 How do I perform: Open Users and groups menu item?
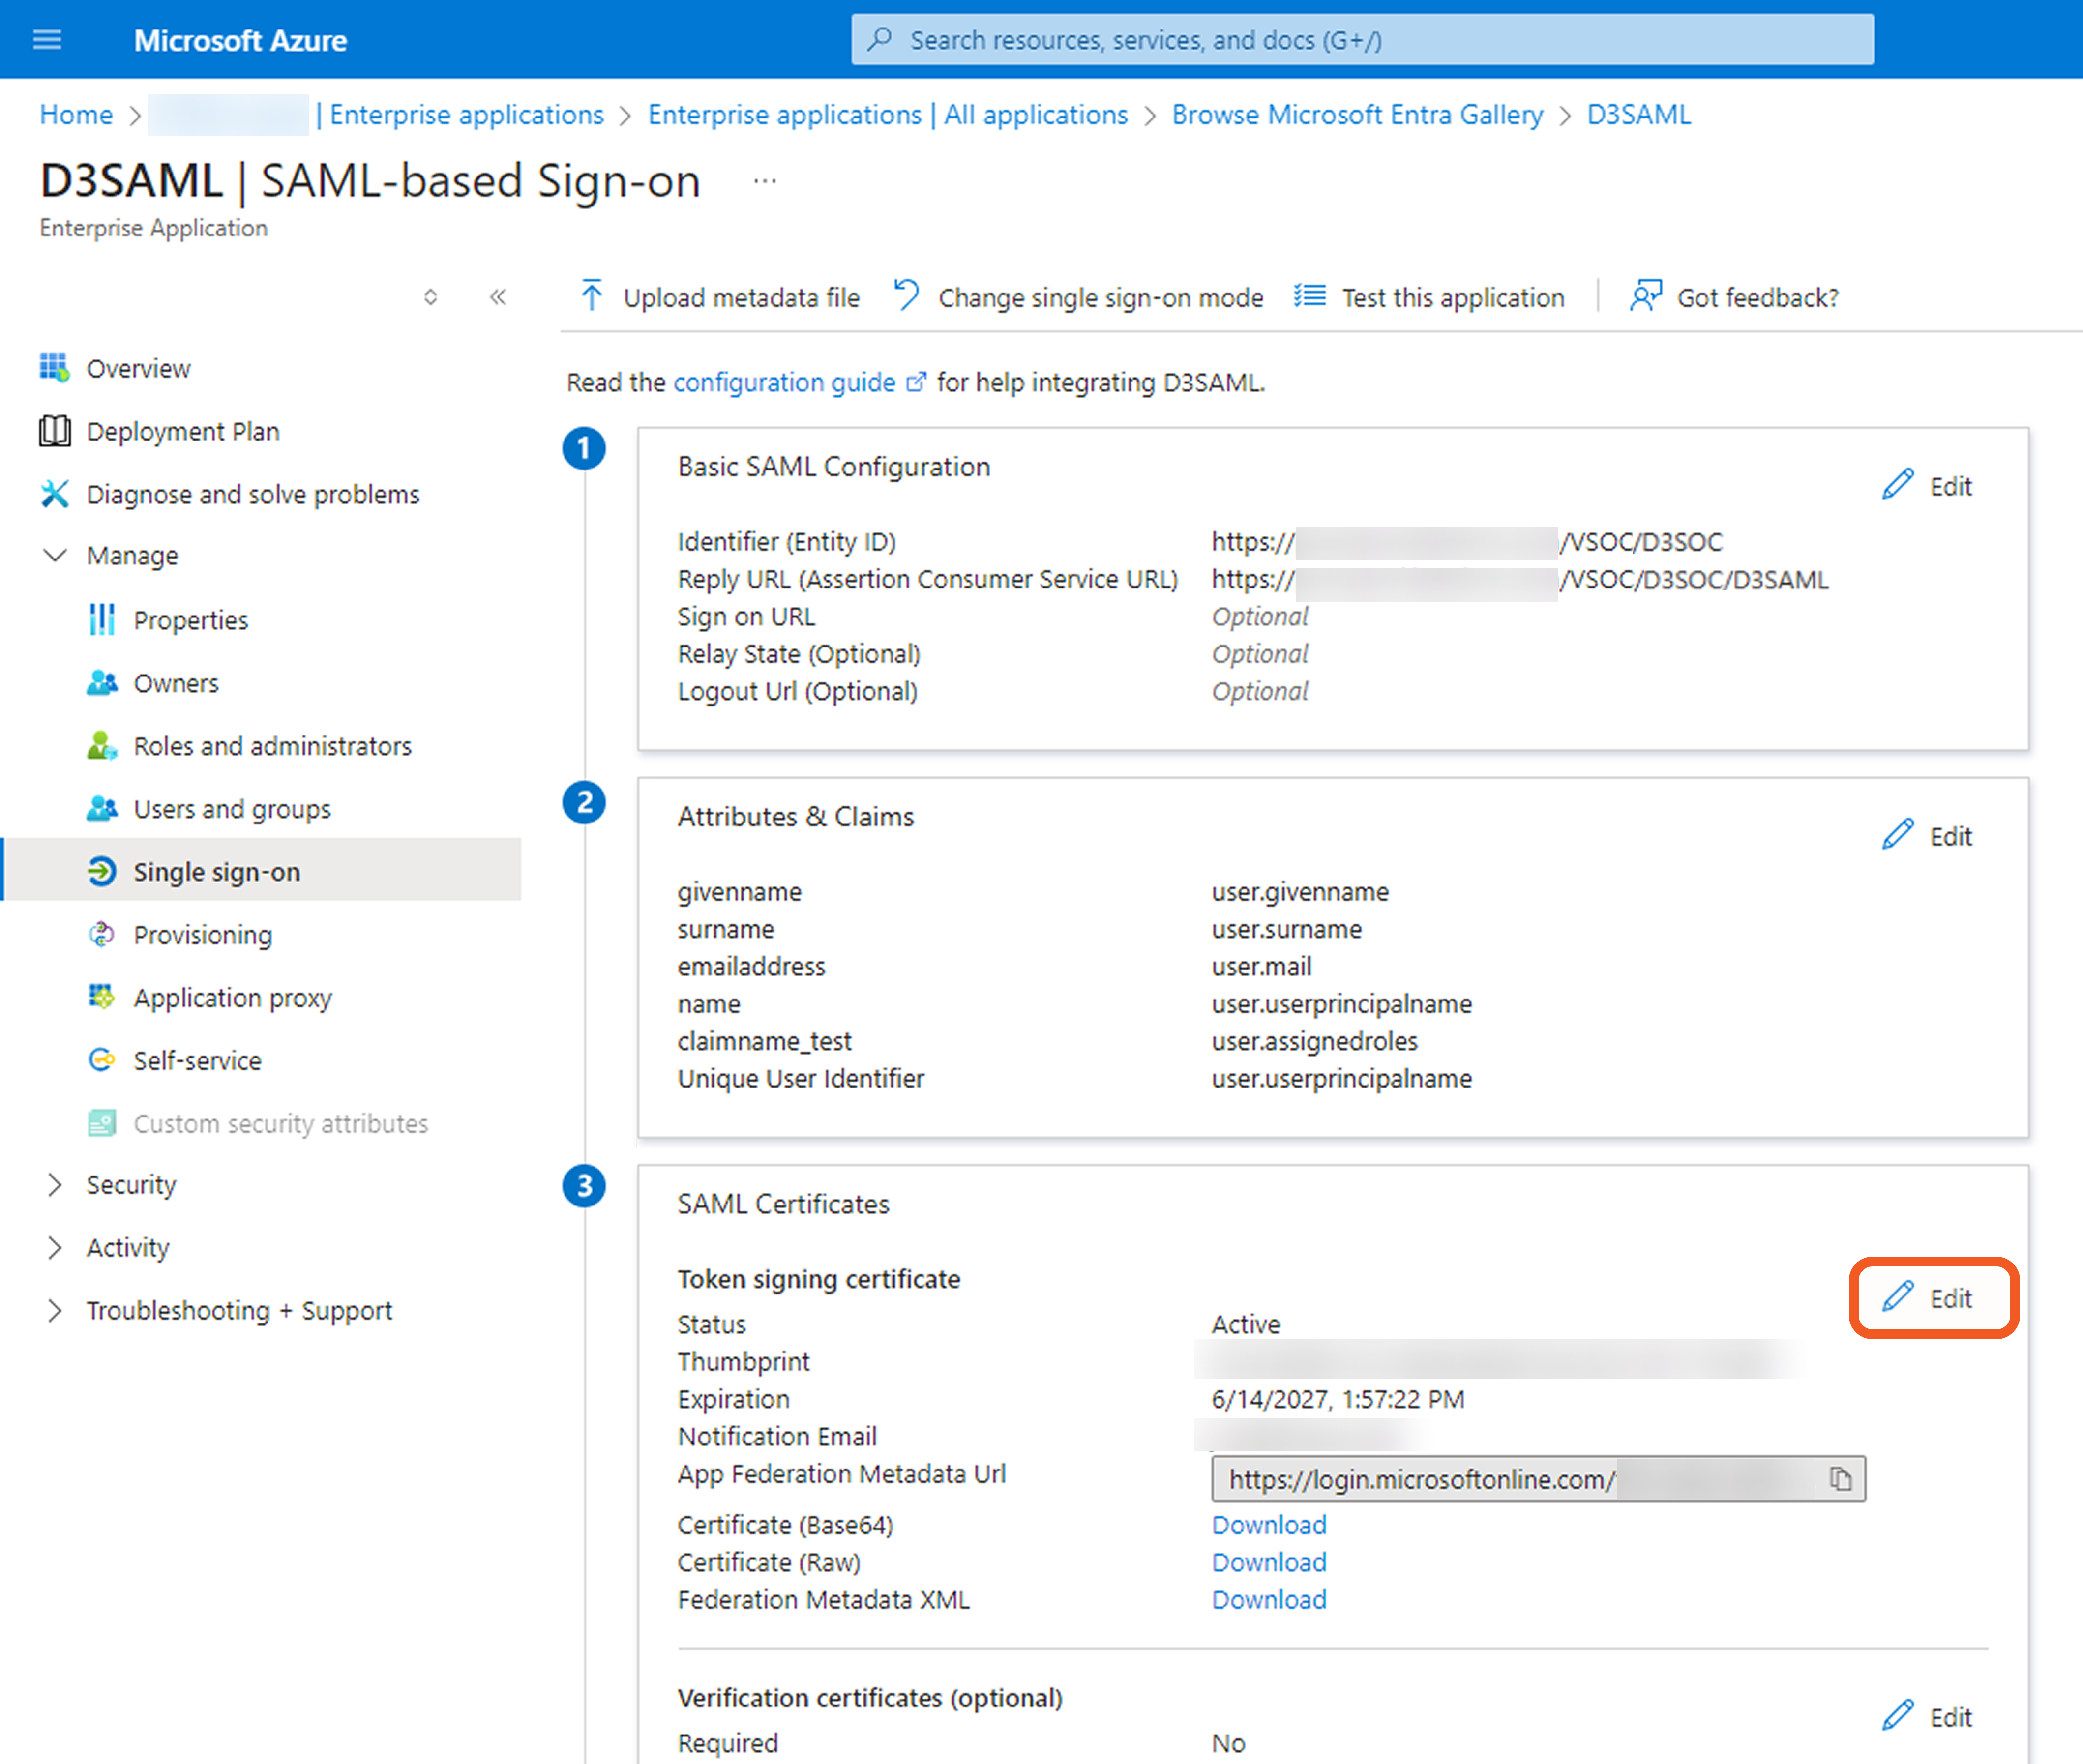(232, 809)
